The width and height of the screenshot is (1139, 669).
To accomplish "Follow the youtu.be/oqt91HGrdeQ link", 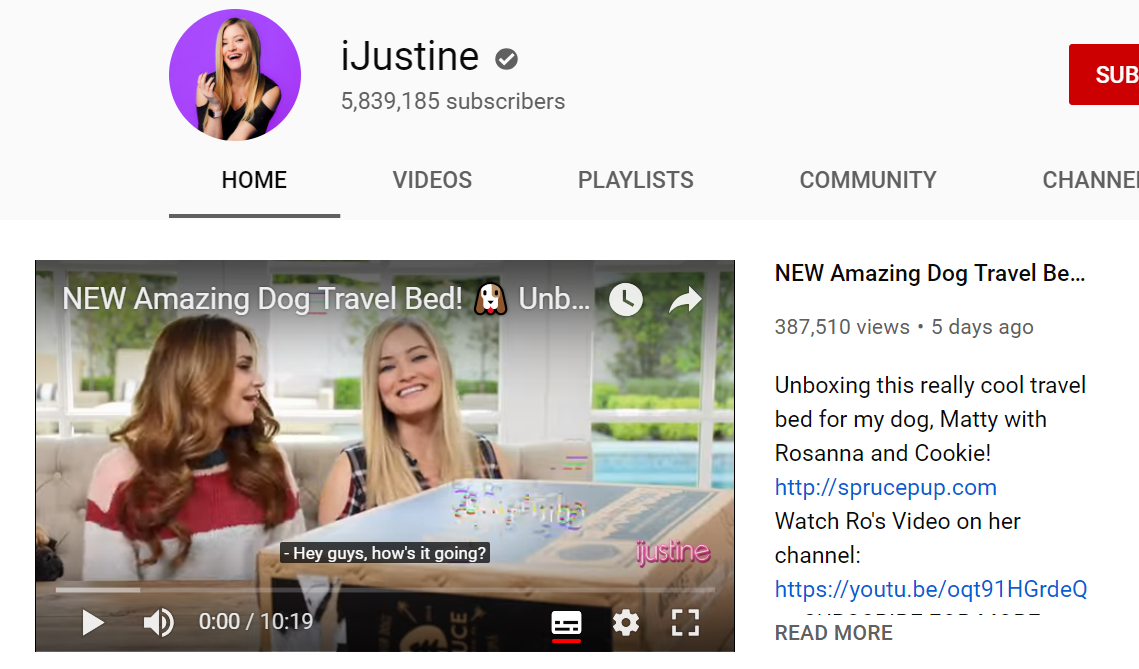I will tap(931, 589).
